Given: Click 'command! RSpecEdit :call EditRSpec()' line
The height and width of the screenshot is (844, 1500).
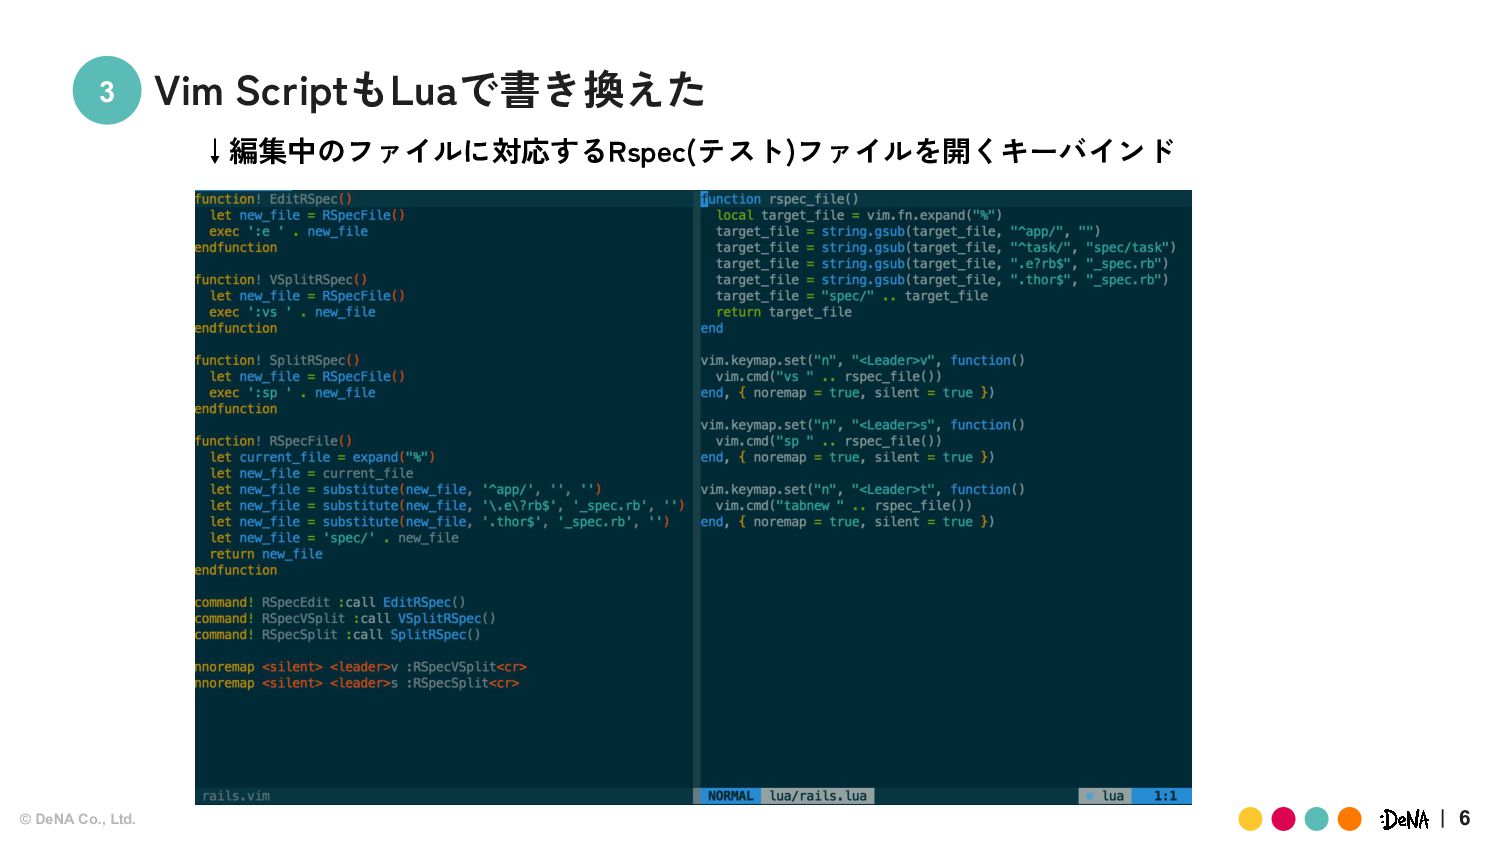Looking at the screenshot, I should coord(330,602).
